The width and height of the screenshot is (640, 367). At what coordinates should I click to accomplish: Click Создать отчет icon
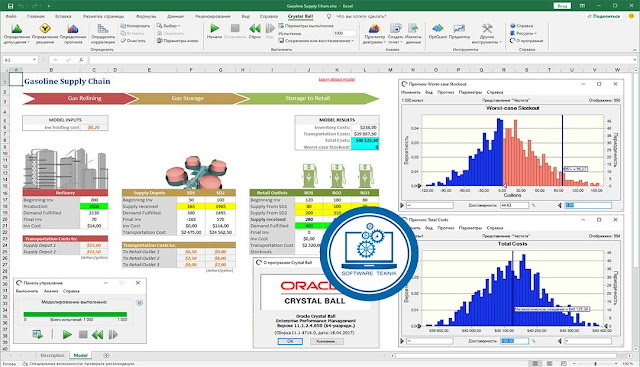click(x=395, y=28)
